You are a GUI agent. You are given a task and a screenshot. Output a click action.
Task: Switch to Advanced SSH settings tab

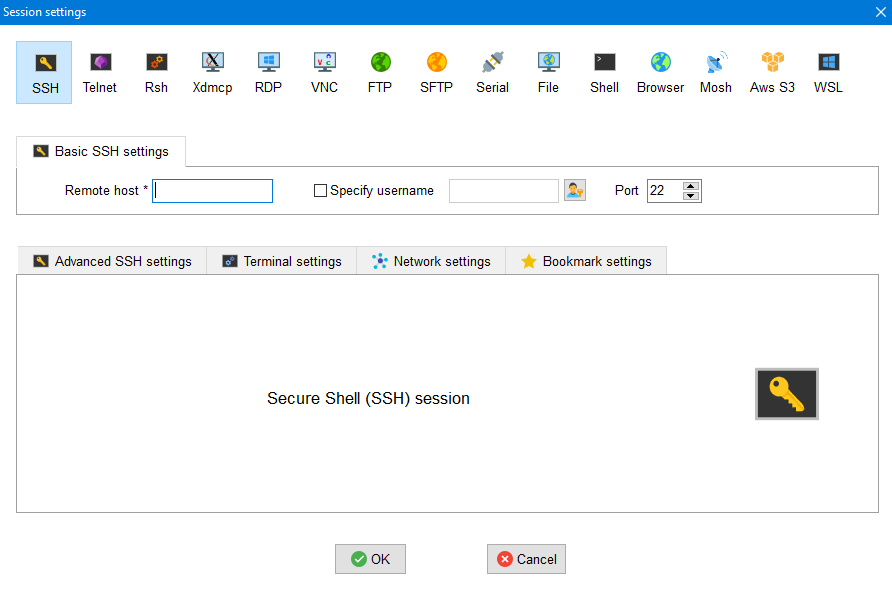pyautogui.click(x=112, y=261)
